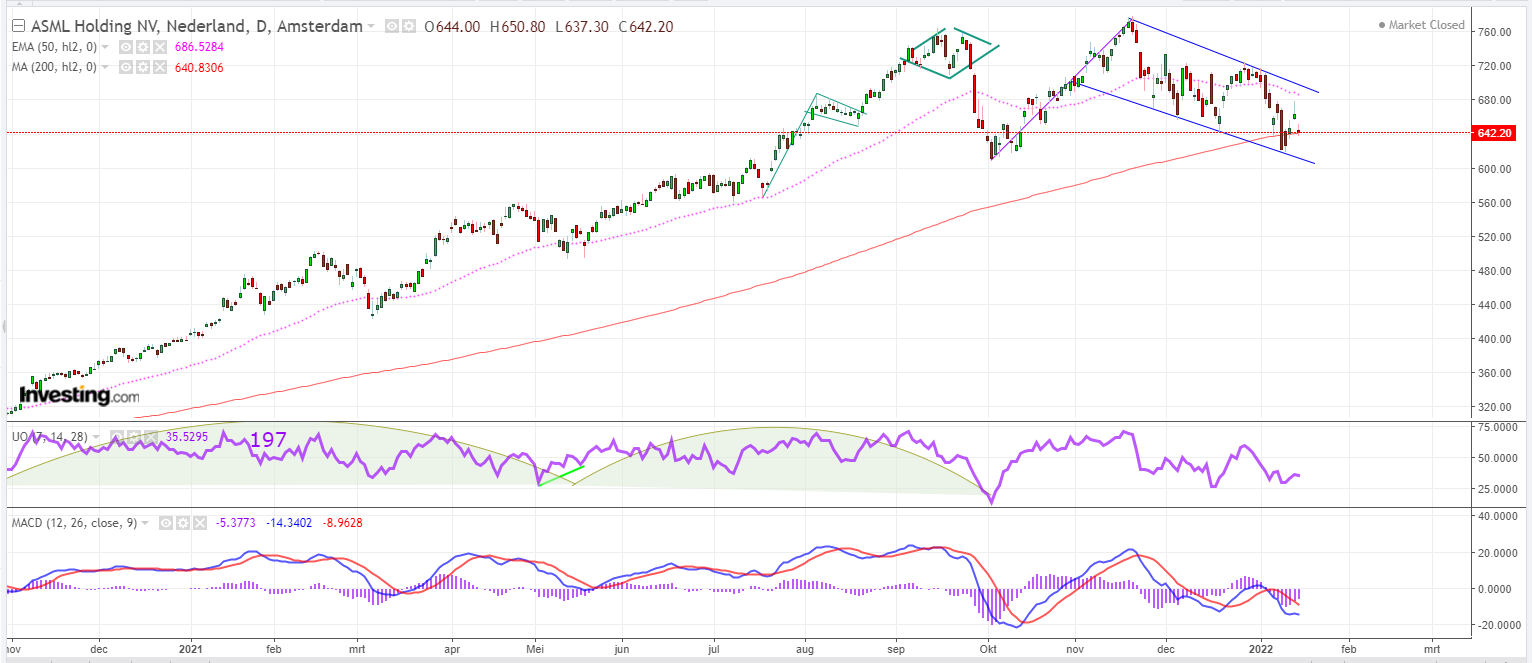The height and width of the screenshot is (663, 1533).
Task: Click the MA value 640.8306
Action: (197, 67)
